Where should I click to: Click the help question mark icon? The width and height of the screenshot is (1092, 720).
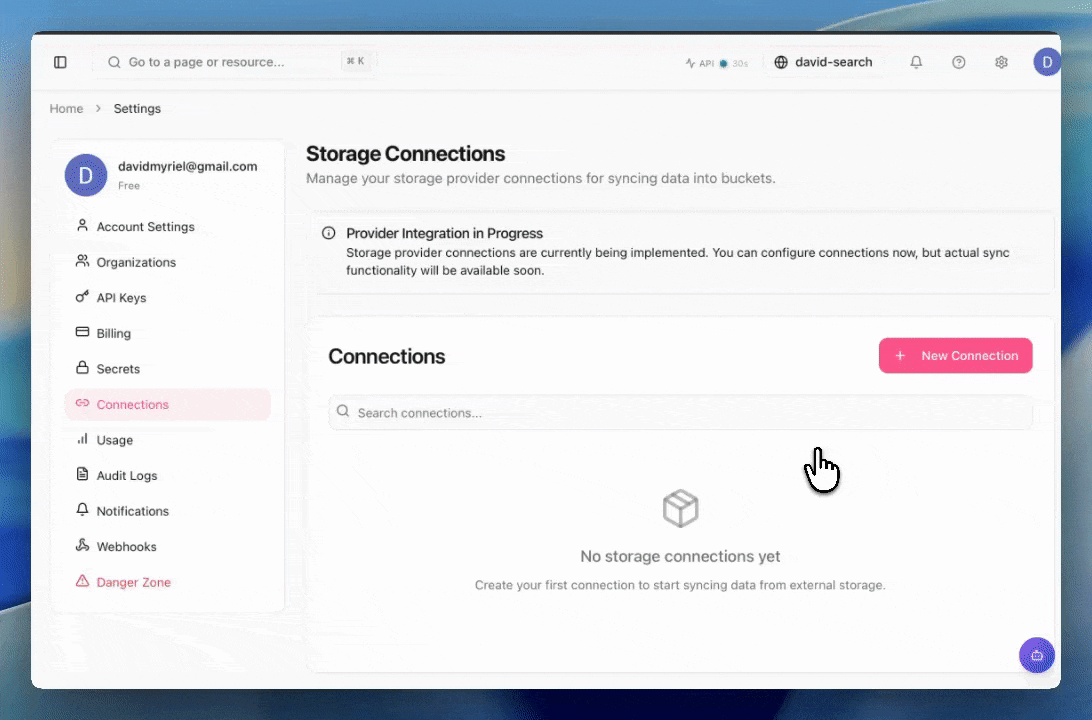point(958,62)
